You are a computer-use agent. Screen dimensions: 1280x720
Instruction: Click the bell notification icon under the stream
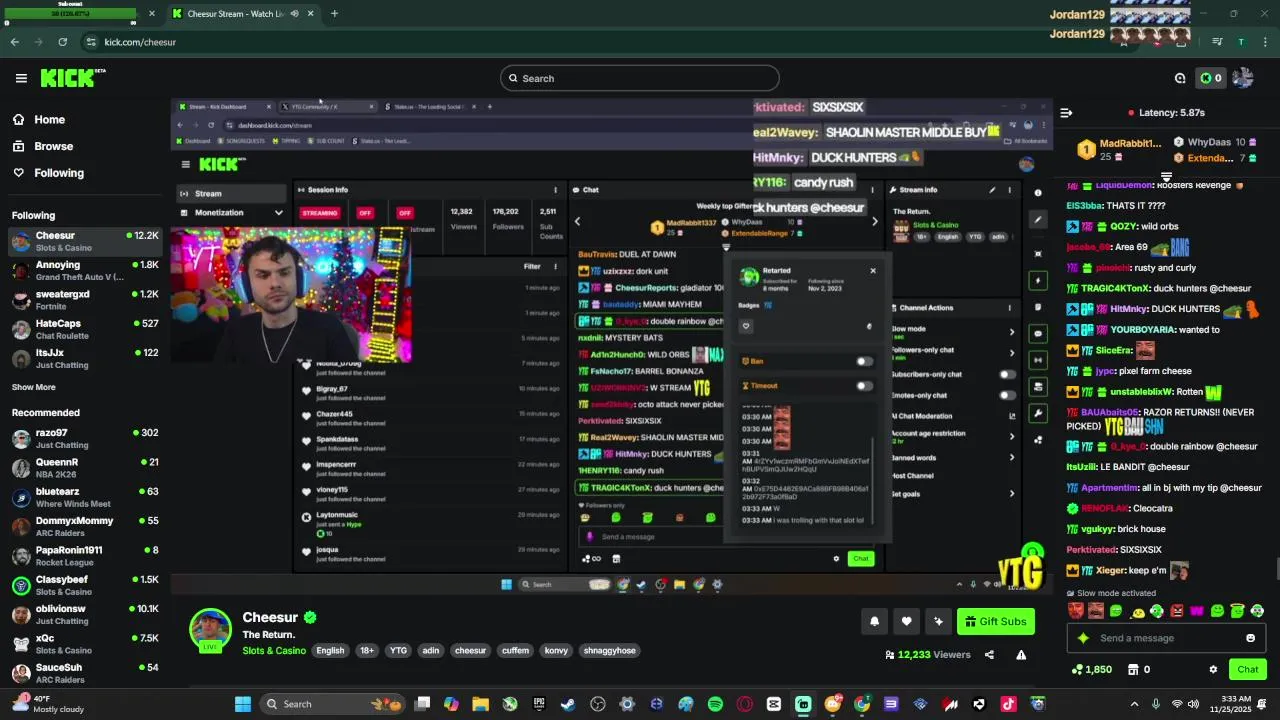pos(874,621)
